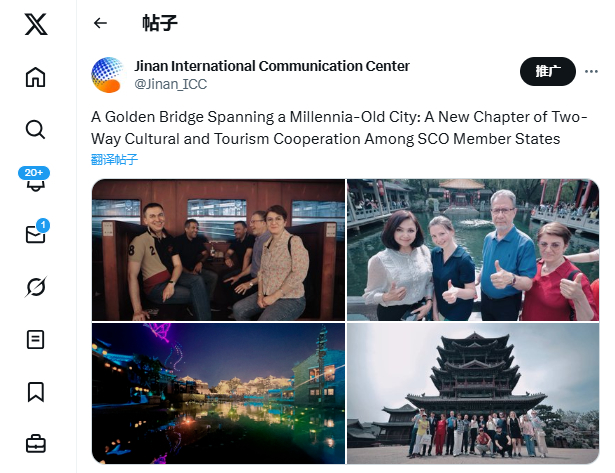This screenshot has width=615, height=473.
Task: Go to the Home feed icon
Action: point(36,77)
